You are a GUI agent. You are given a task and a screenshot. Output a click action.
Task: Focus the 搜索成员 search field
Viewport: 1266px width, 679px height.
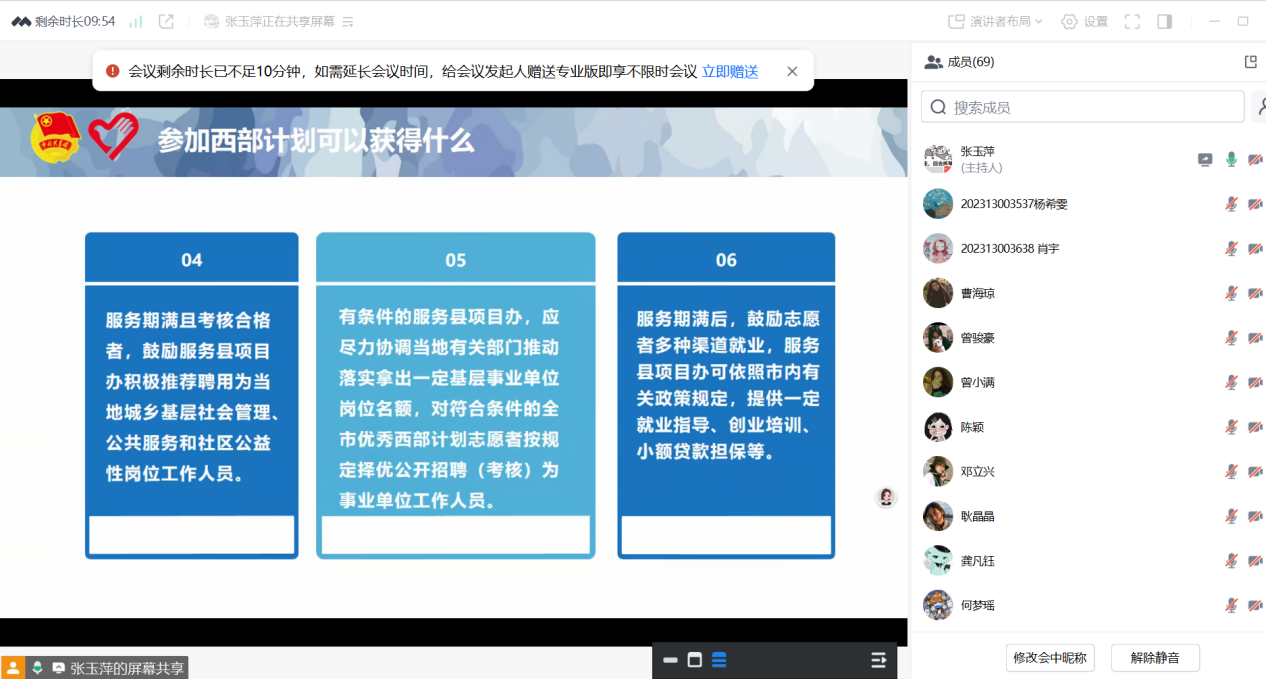pos(1082,107)
